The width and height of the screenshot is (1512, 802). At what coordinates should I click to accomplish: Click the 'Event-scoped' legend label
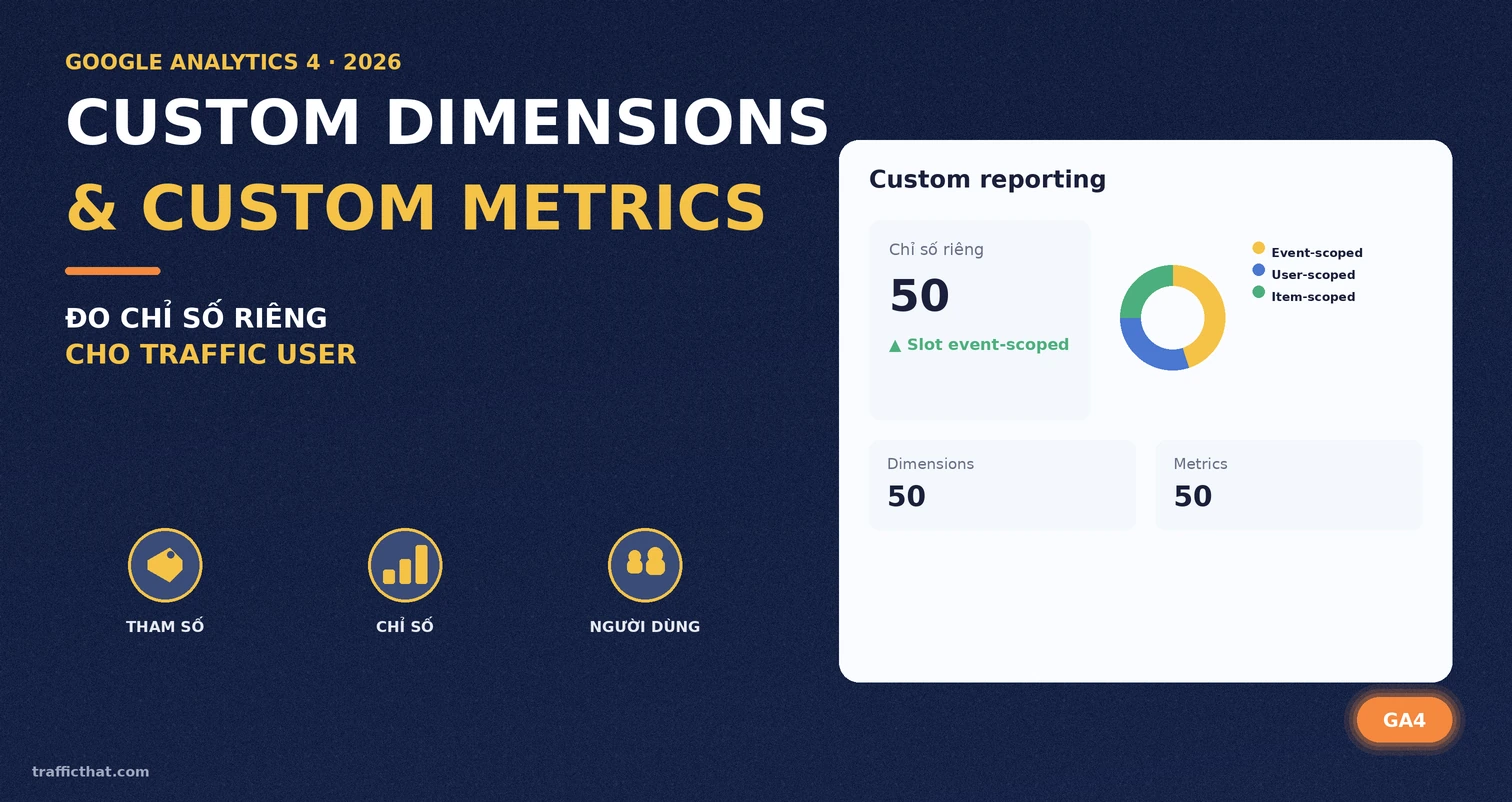[1317, 253]
